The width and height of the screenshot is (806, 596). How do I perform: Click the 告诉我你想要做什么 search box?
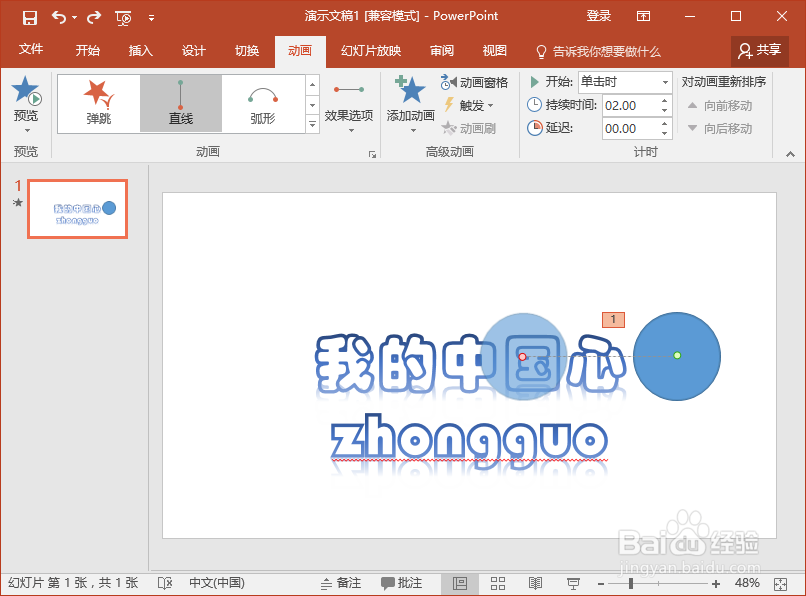tap(598, 51)
